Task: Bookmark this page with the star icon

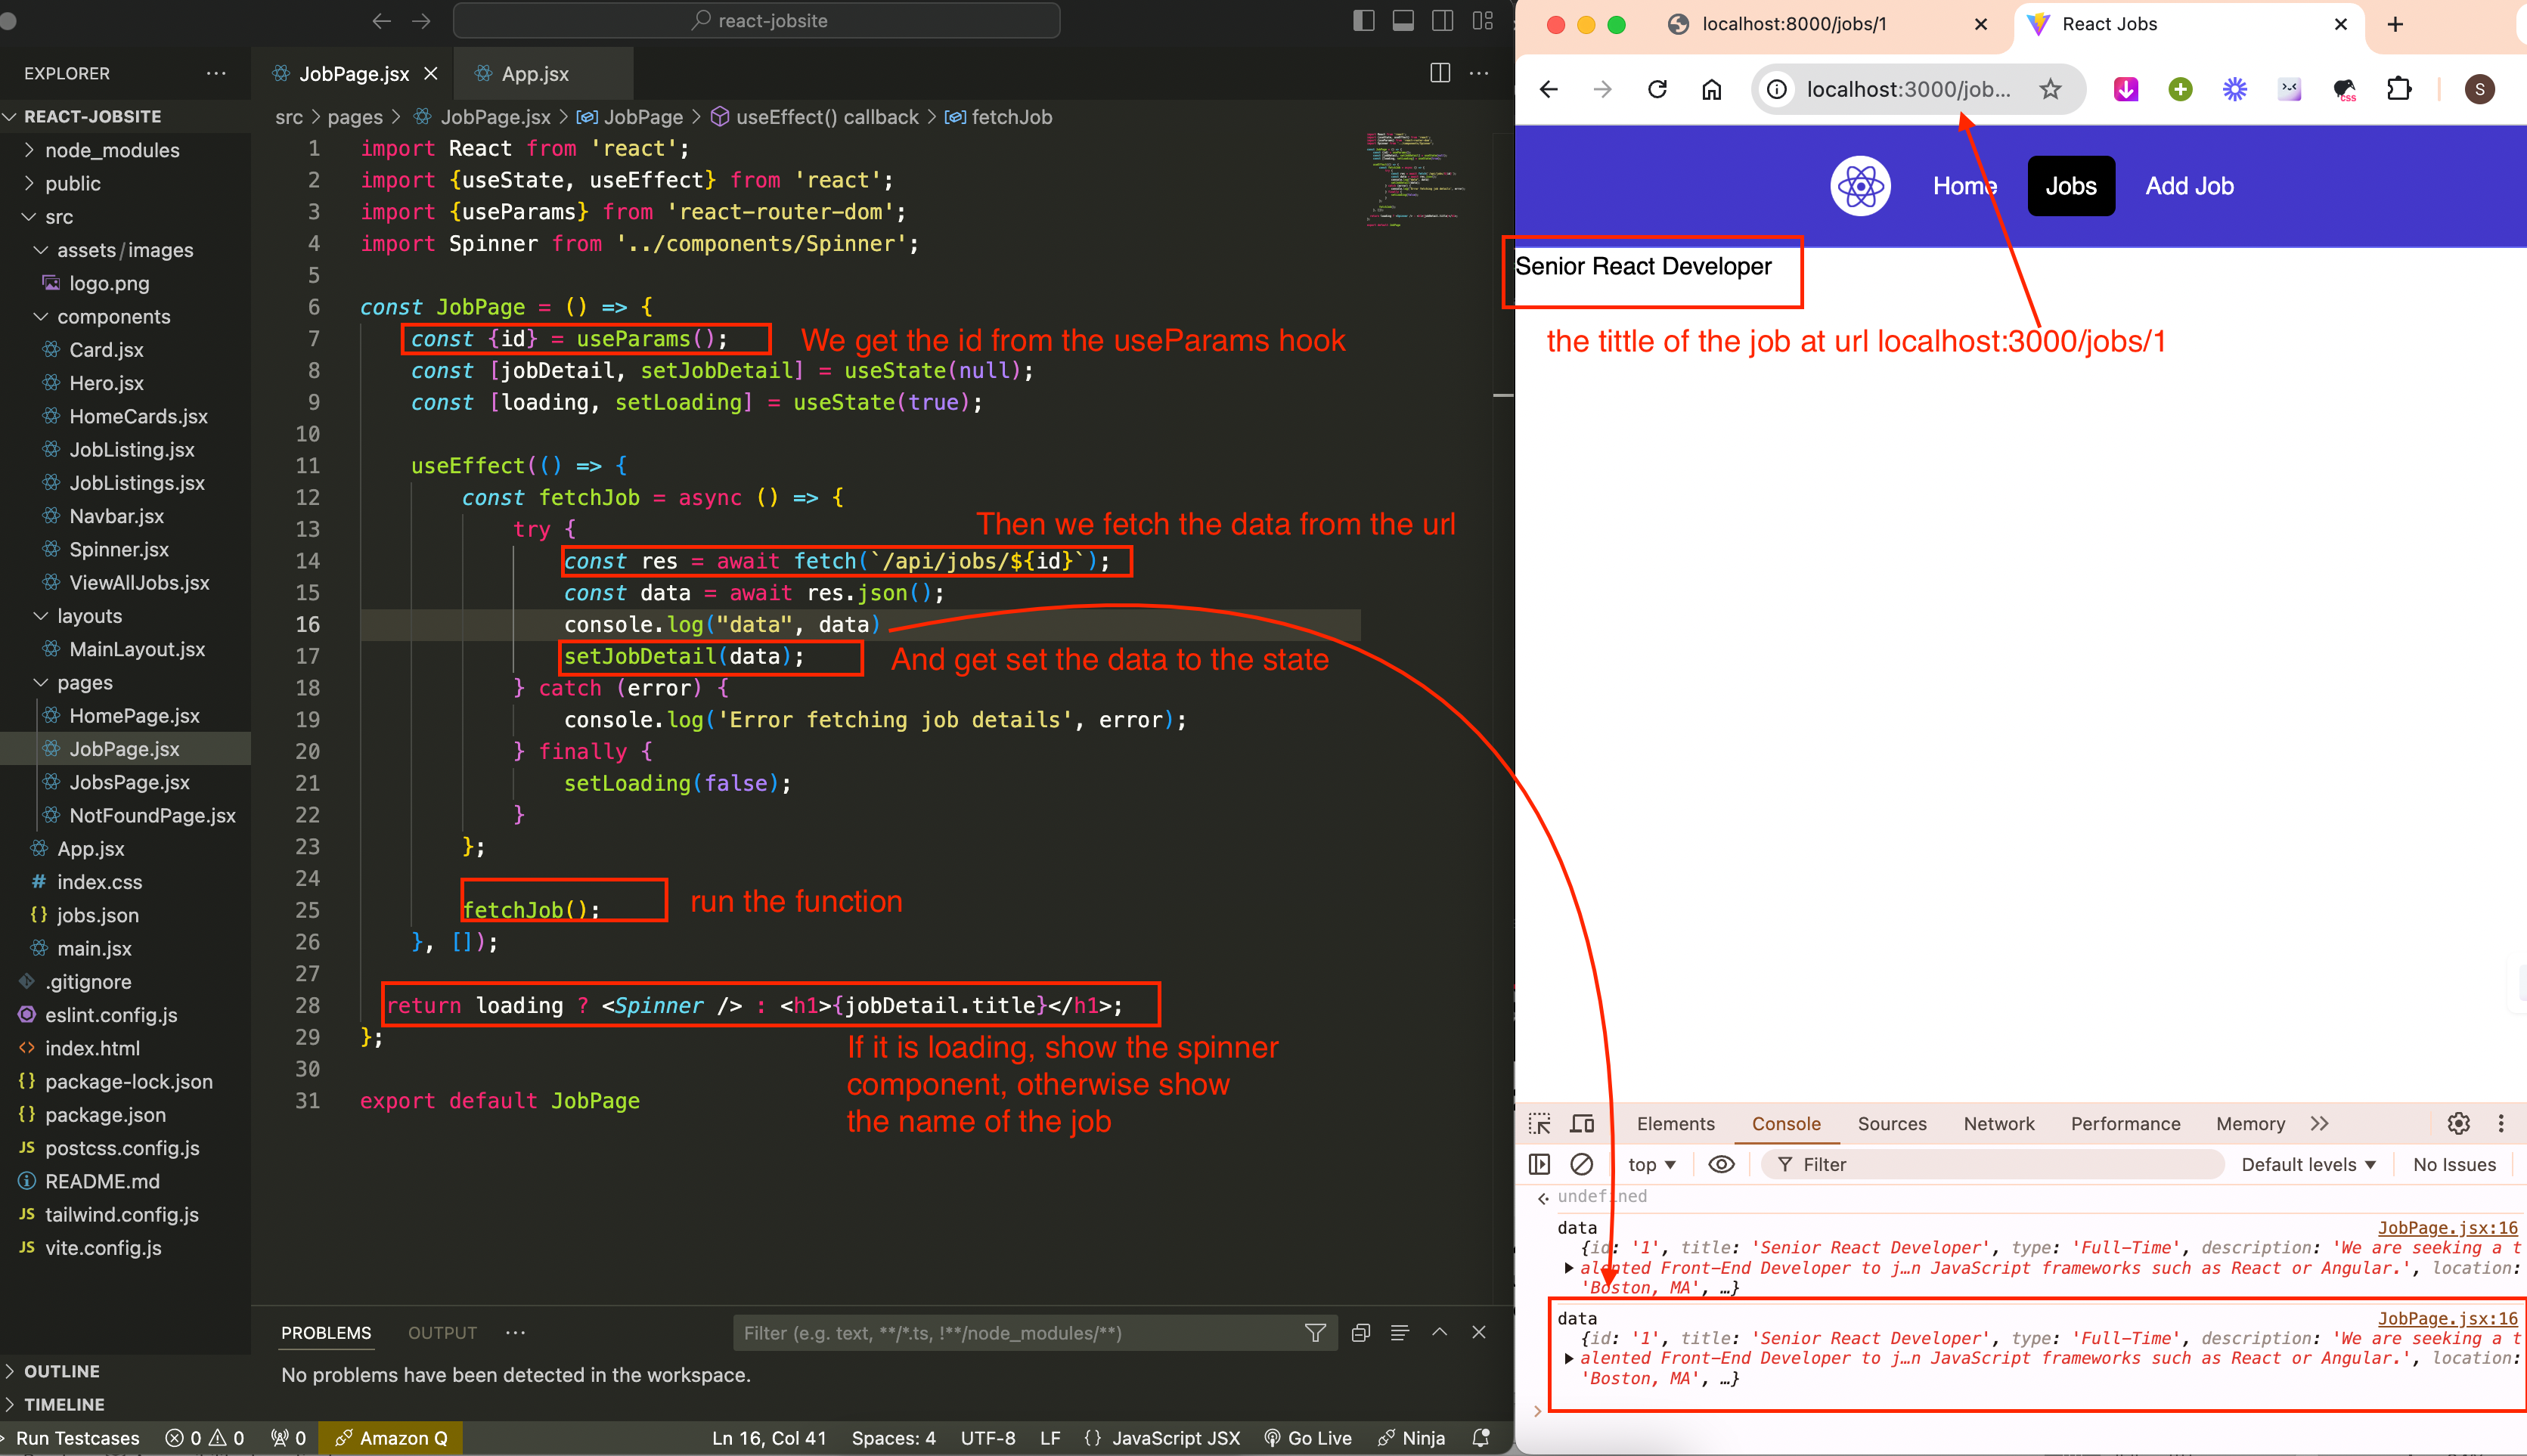Action: tap(2050, 89)
